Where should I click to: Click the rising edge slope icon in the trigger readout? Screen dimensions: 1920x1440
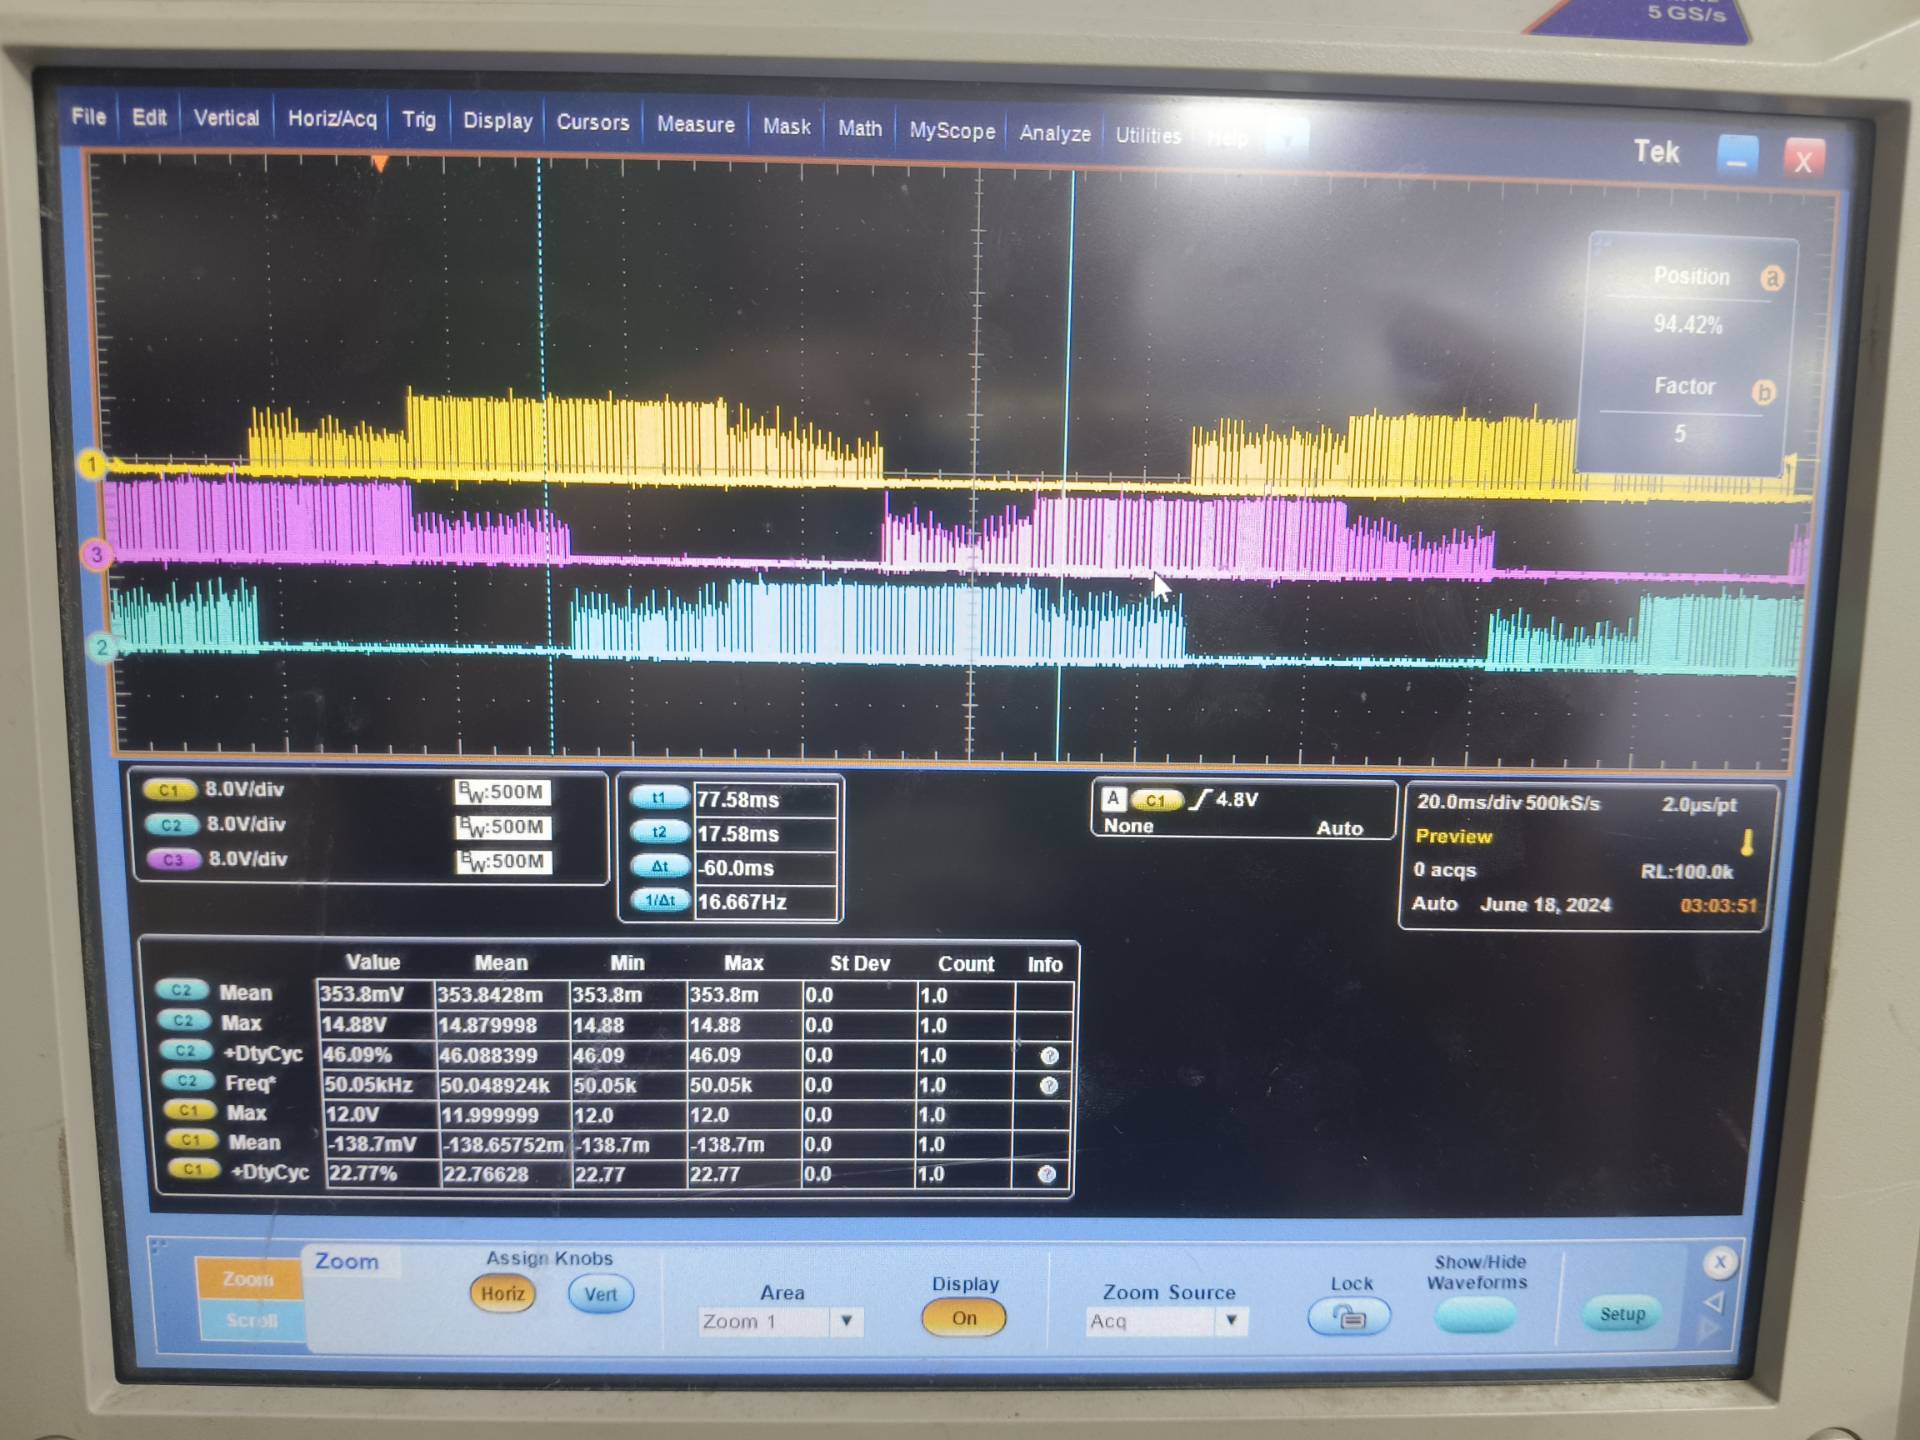pos(1199,799)
